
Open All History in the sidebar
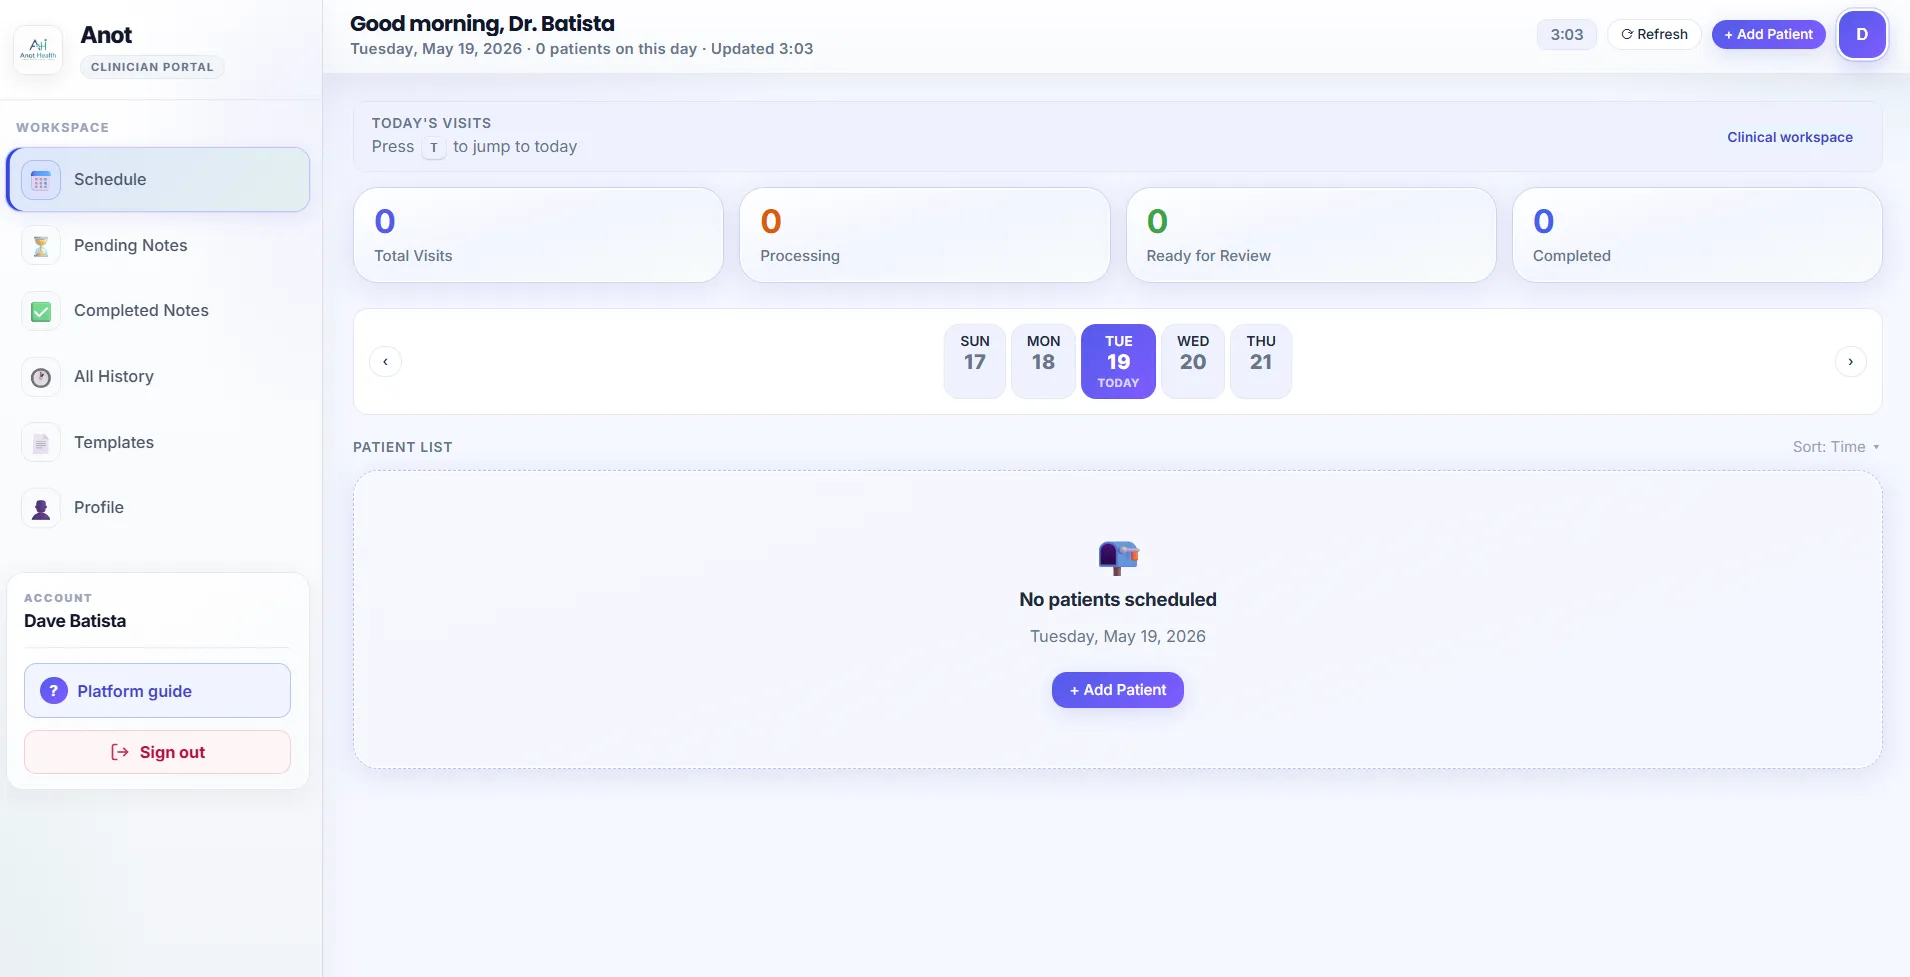click(x=158, y=377)
